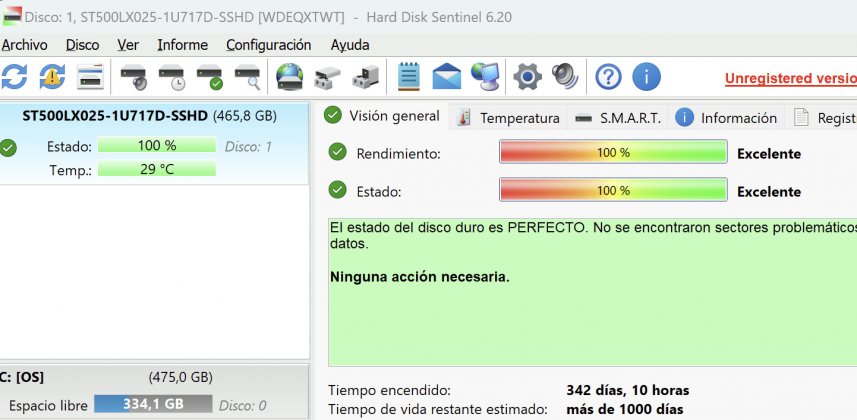857x420 pixels.
Task: Click the '(465,8 GB)' disk capacity text
Action: coord(244,116)
